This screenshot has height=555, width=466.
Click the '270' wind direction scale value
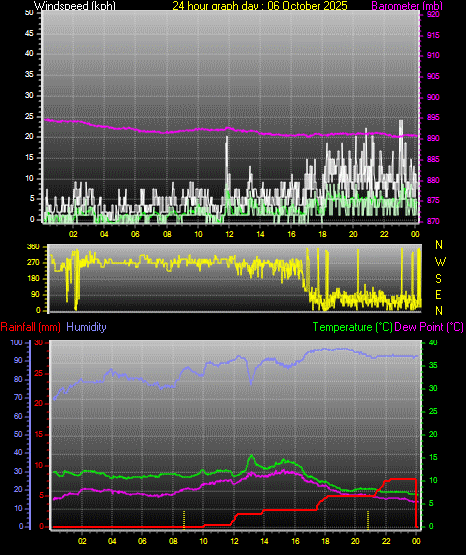(x=33, y=263)
